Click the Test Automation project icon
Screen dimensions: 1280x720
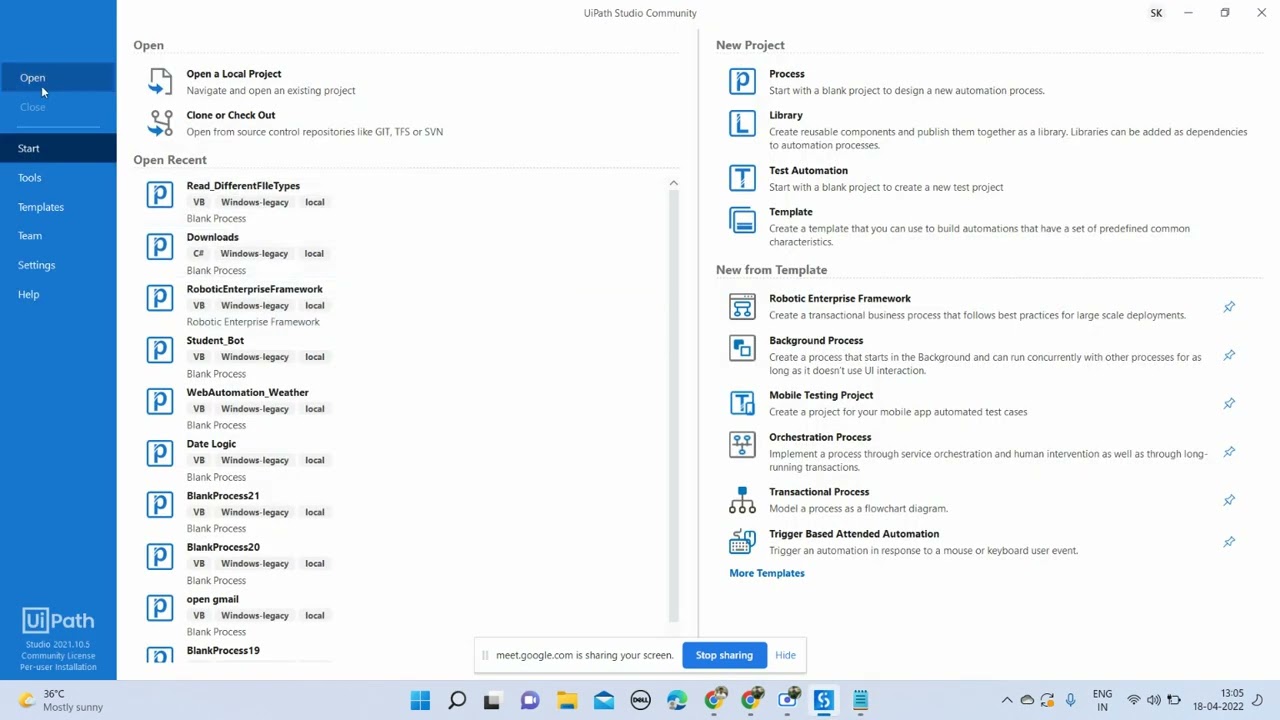pyautogui.click(x=742, y=178)
